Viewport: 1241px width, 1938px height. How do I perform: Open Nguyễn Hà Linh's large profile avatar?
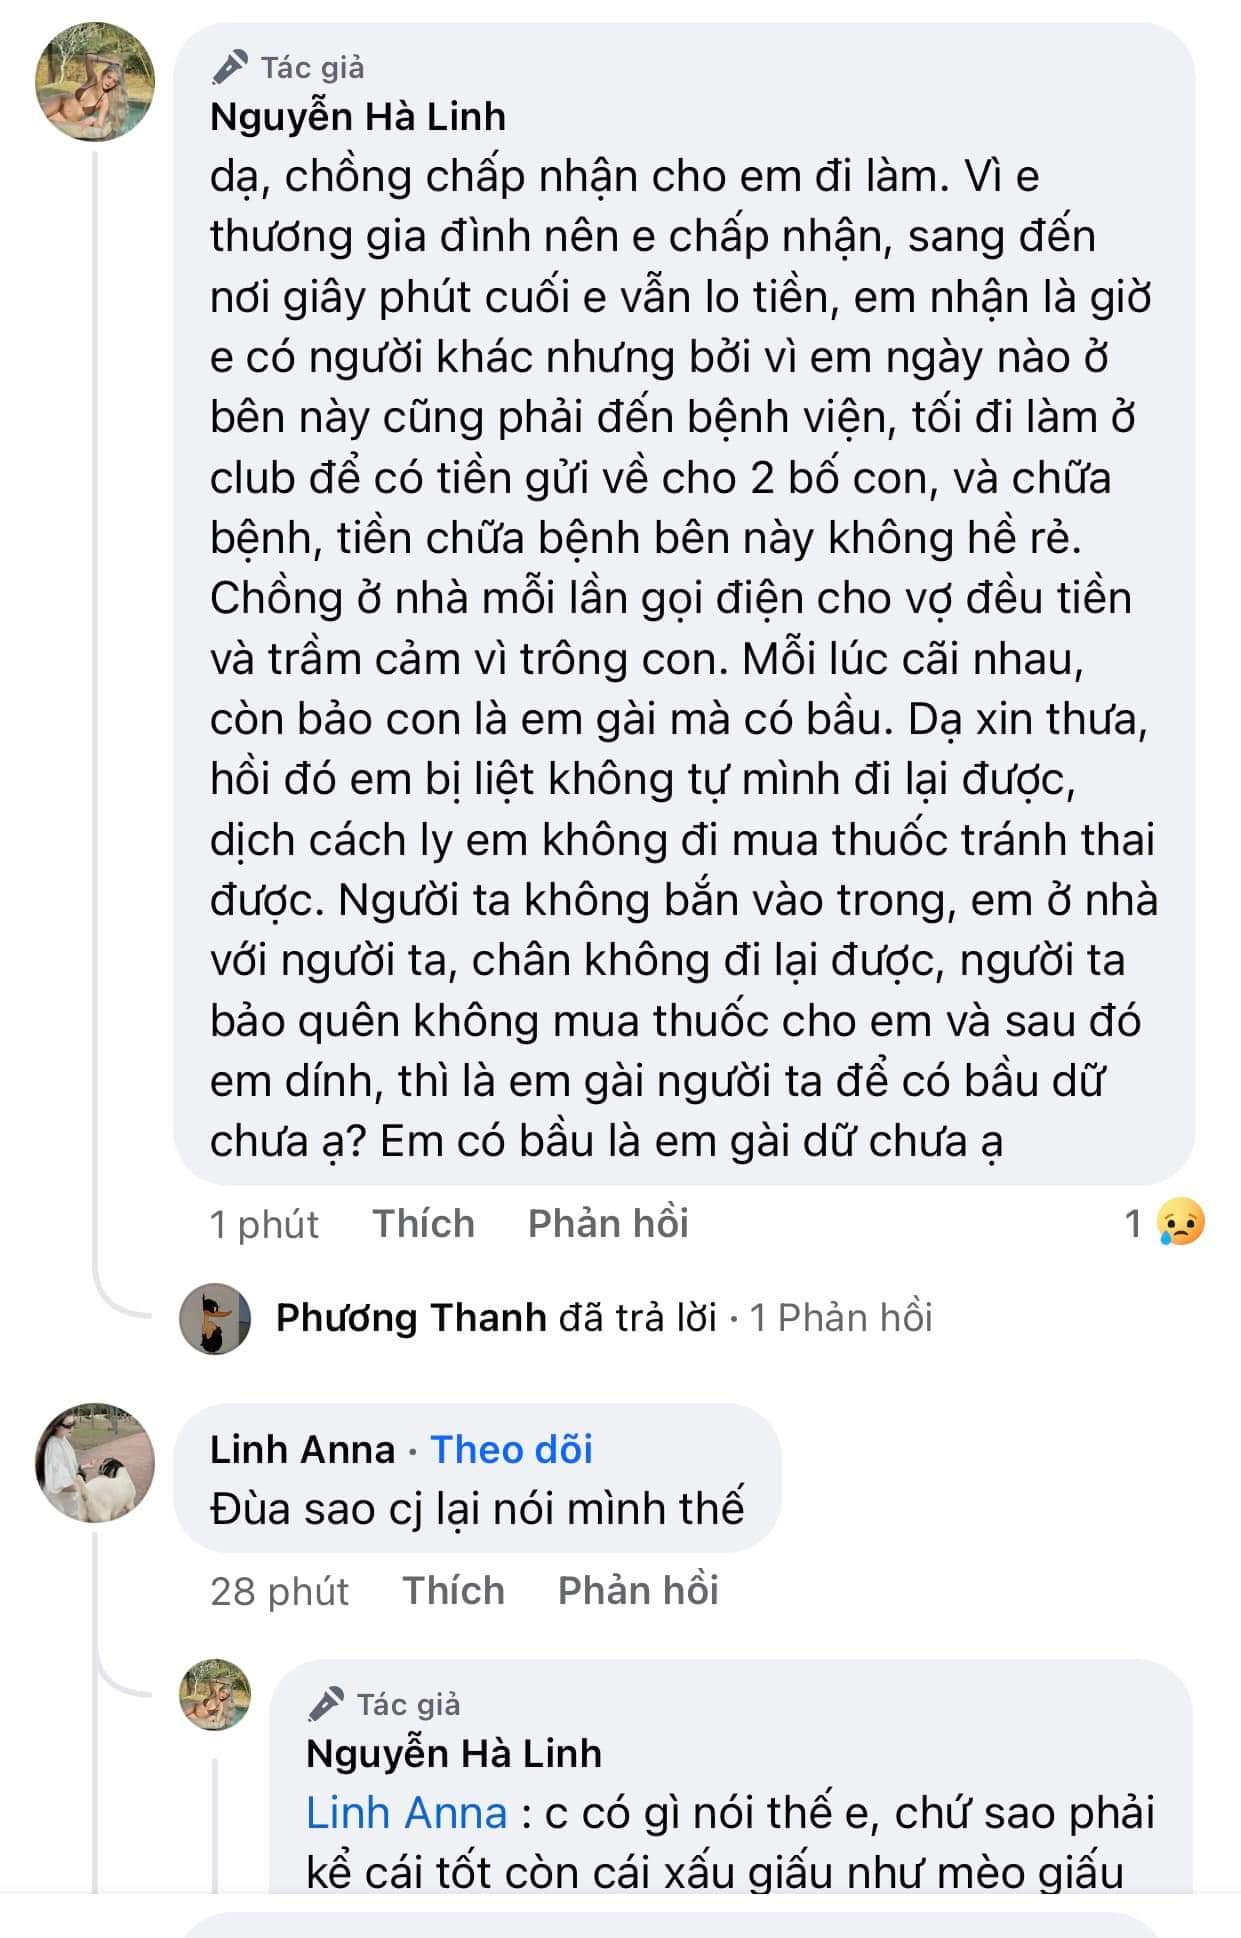click(95, 81)
